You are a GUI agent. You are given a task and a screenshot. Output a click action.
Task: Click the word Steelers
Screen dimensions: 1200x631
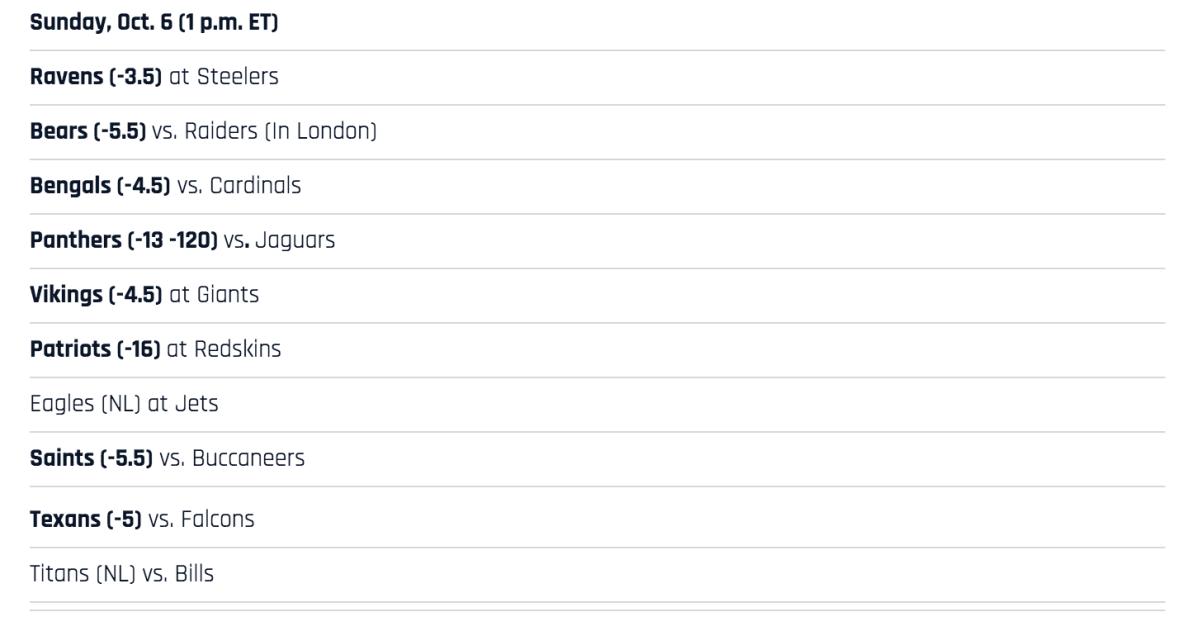point(237,77)
